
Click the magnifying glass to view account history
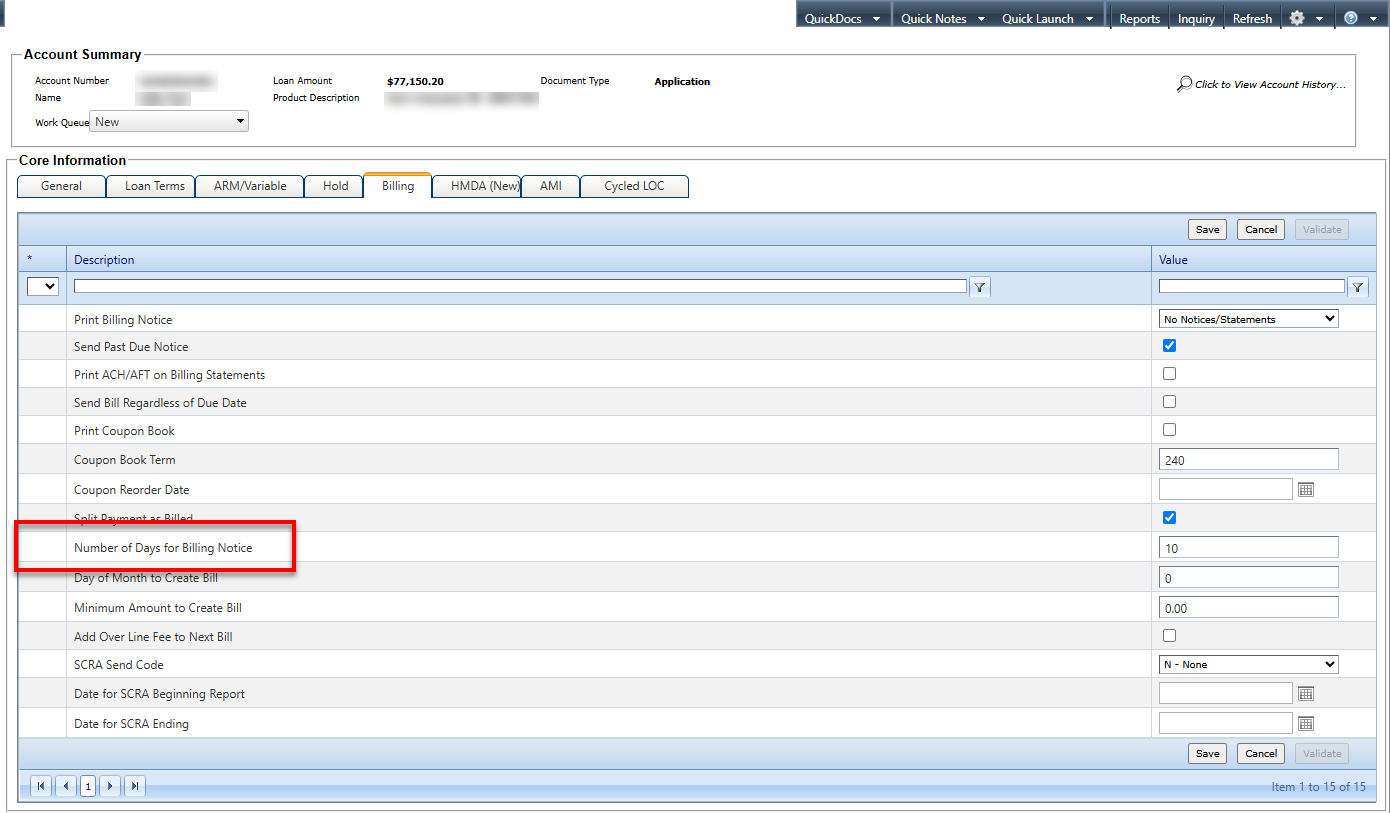[1184, 84]
